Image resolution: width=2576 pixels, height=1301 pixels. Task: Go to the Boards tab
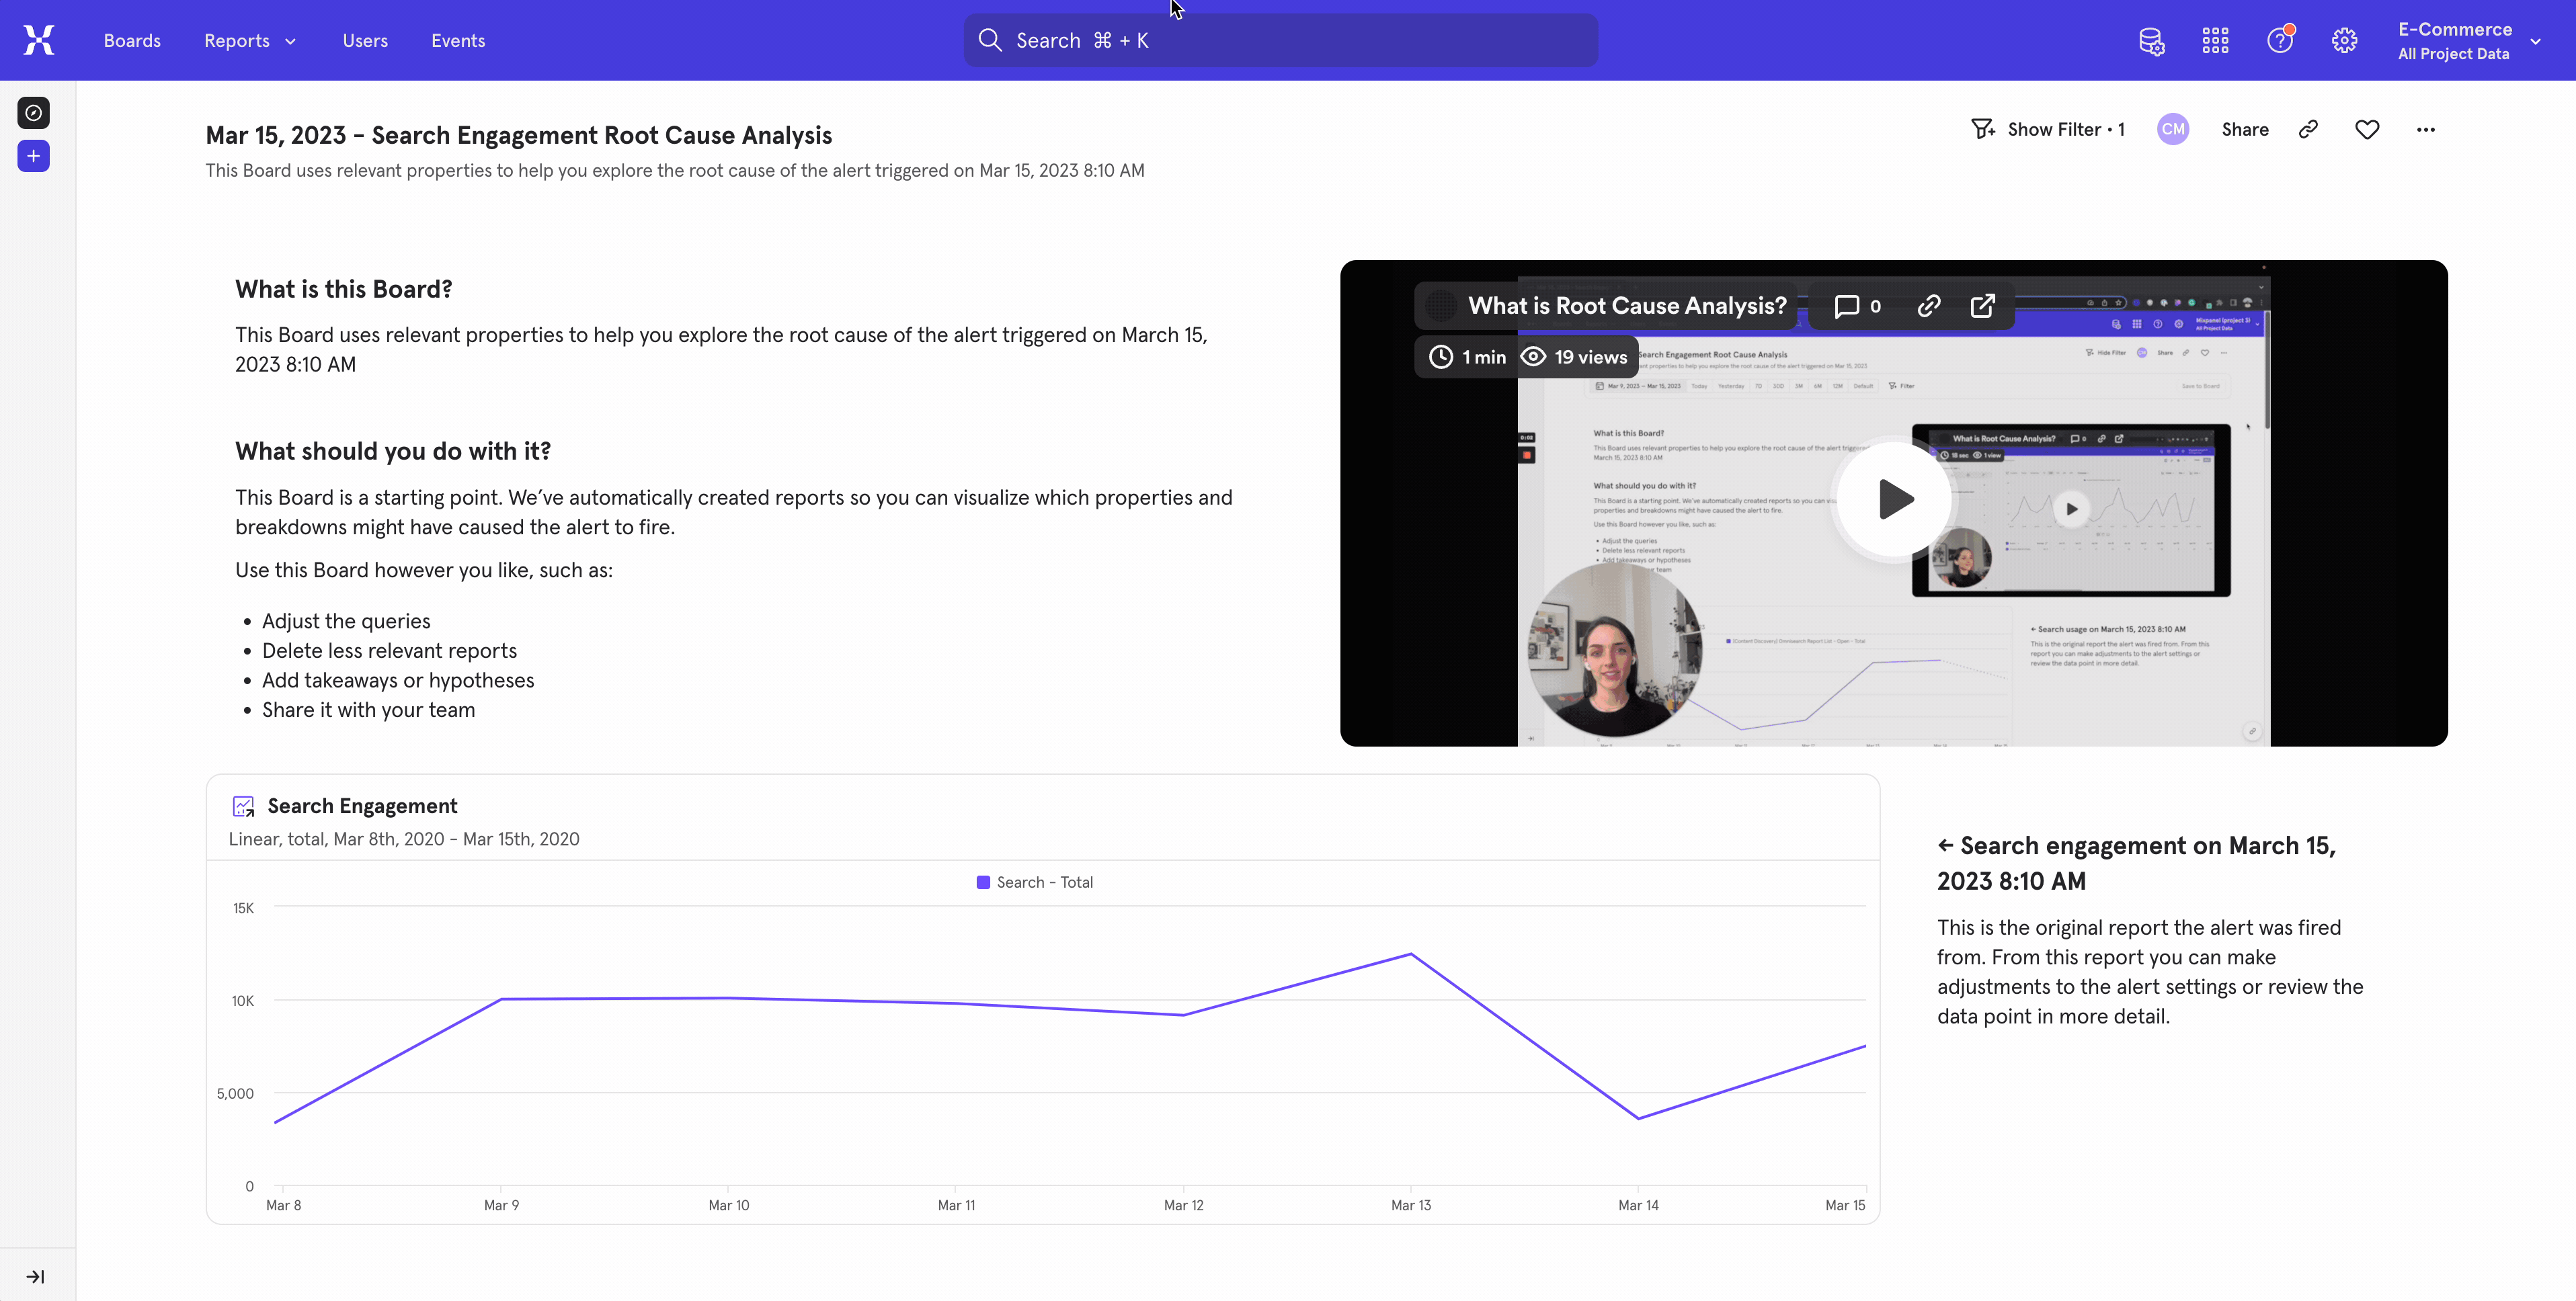pos(132,41)
